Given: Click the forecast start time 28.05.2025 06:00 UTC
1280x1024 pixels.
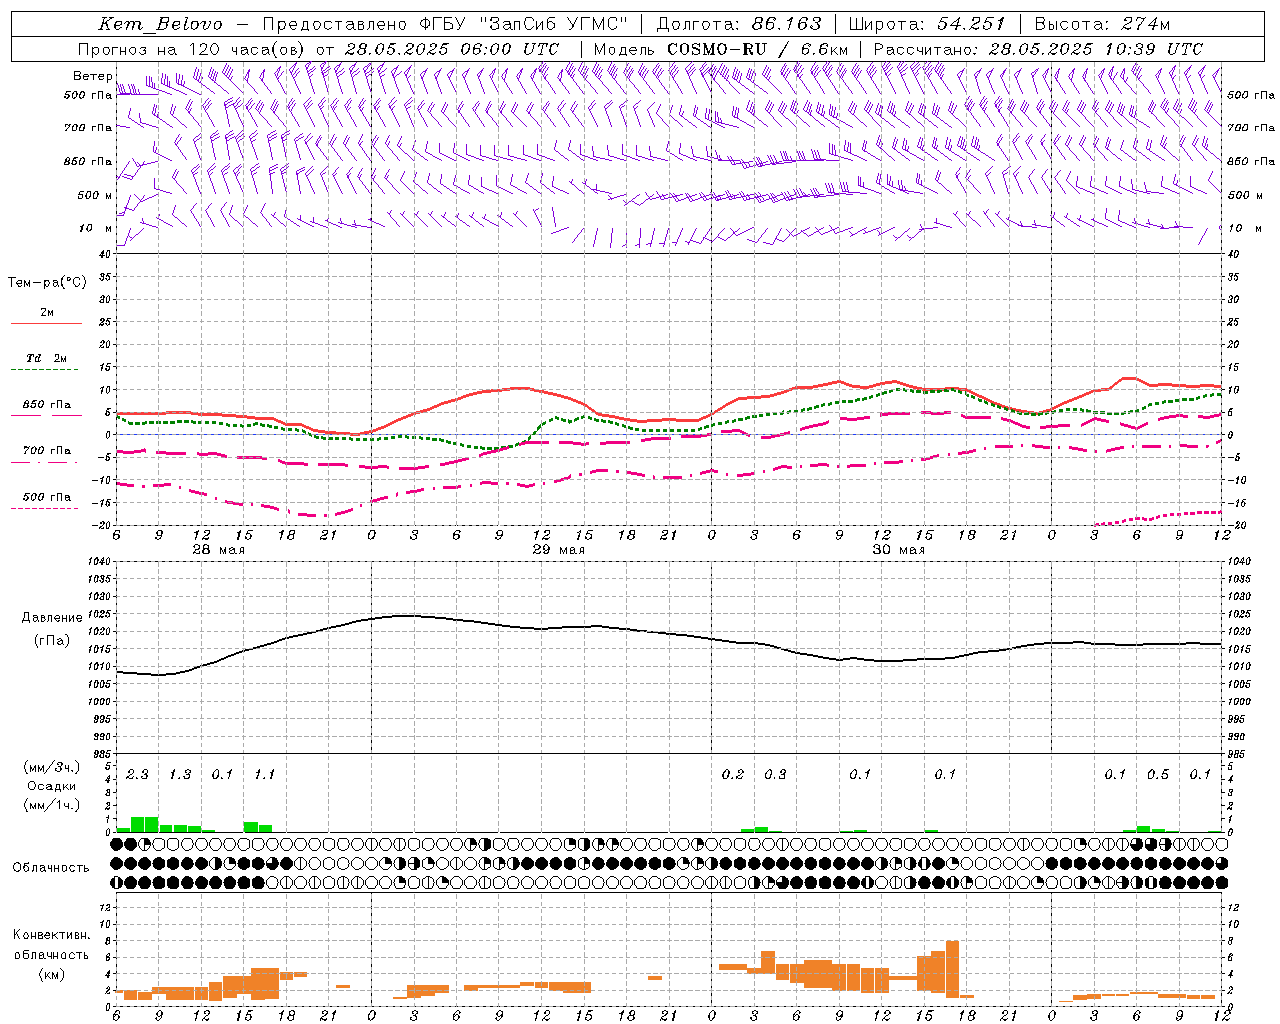Looking at the screenshot, I should (451, 49).
